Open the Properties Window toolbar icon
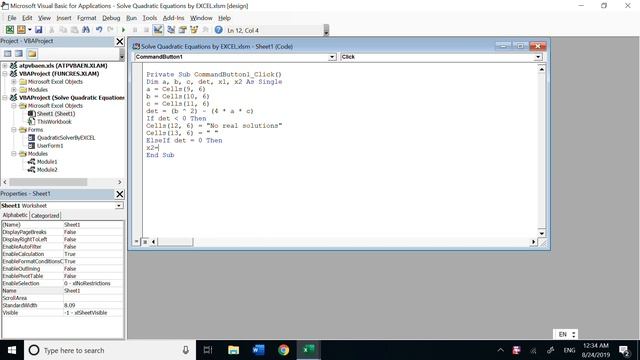Screen dimensions: 640x360 point(182,30)
